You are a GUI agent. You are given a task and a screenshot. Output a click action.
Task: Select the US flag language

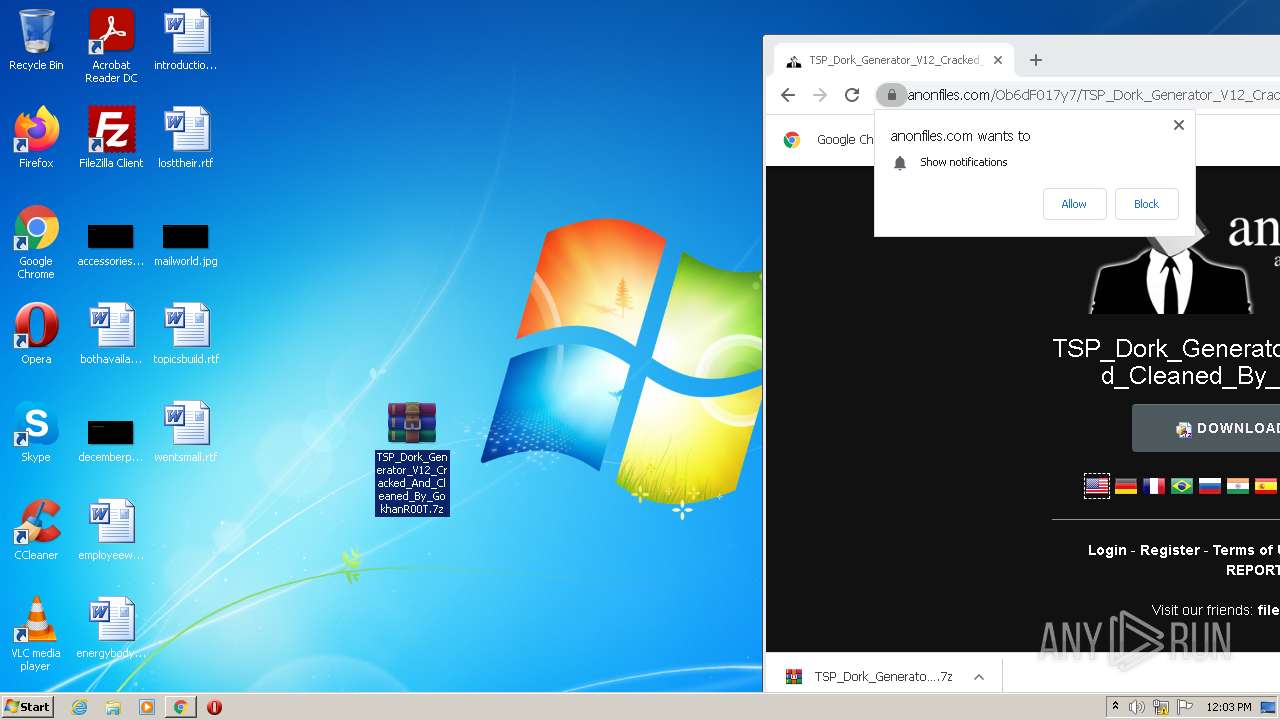1097,486
